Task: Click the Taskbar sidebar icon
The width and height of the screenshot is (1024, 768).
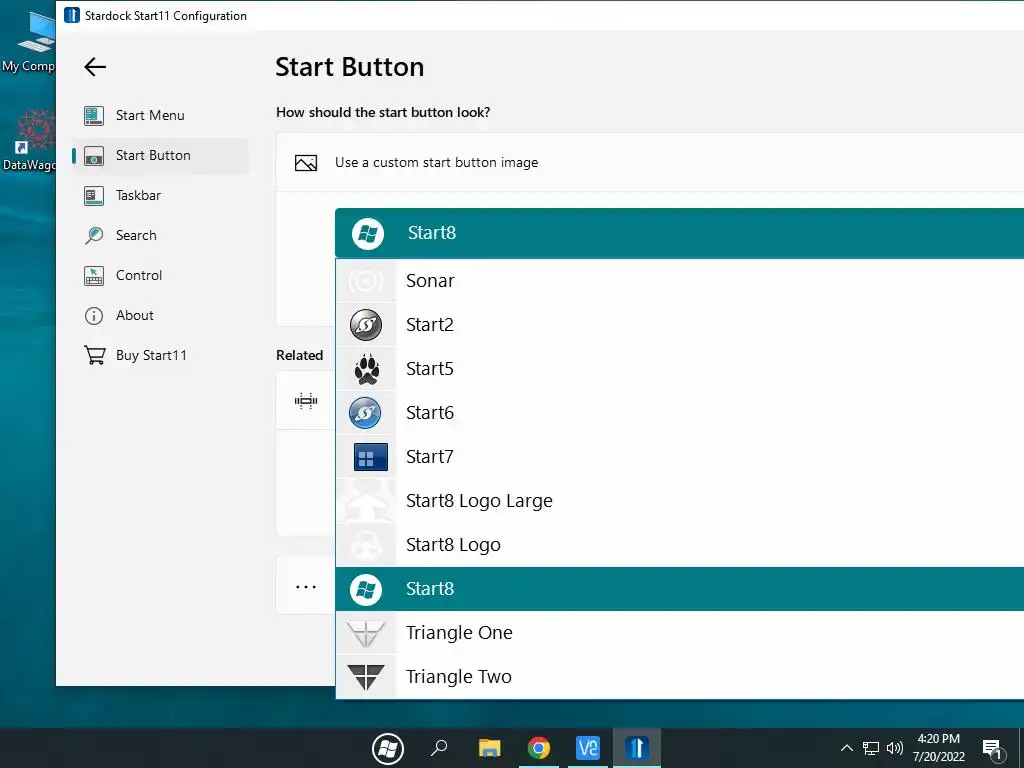Action: 94,195
